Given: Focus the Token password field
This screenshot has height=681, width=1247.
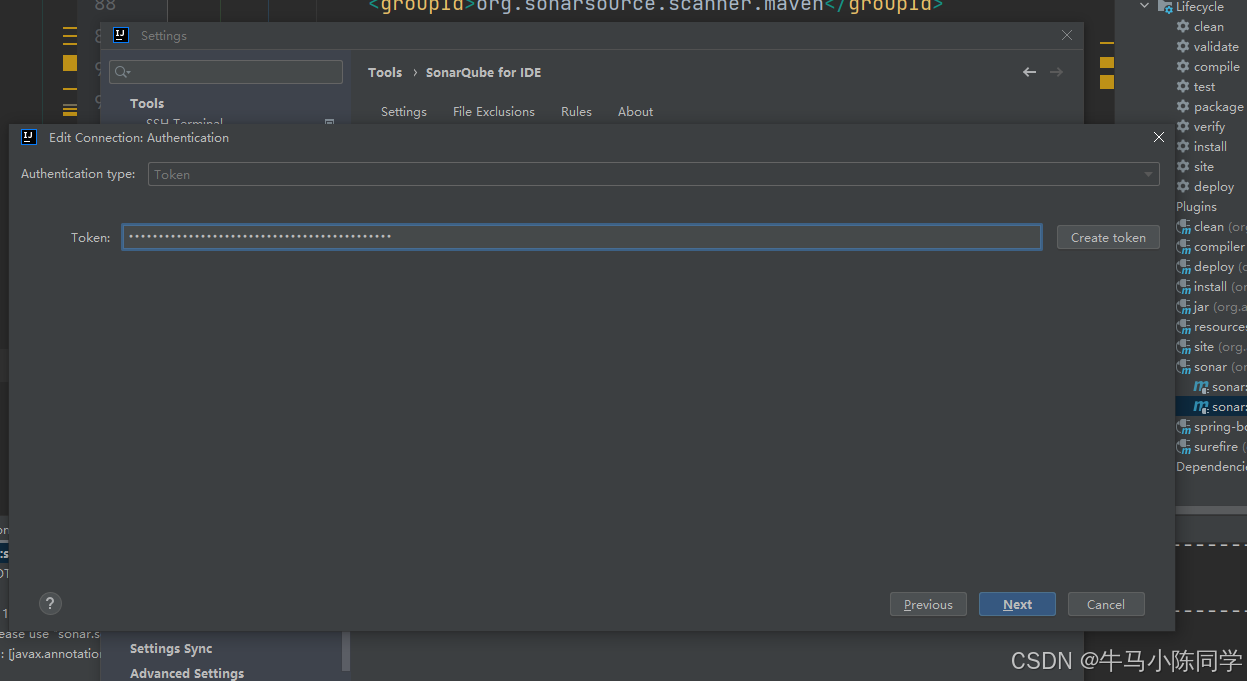Looking at the screenshot, I should coord(582,237).
